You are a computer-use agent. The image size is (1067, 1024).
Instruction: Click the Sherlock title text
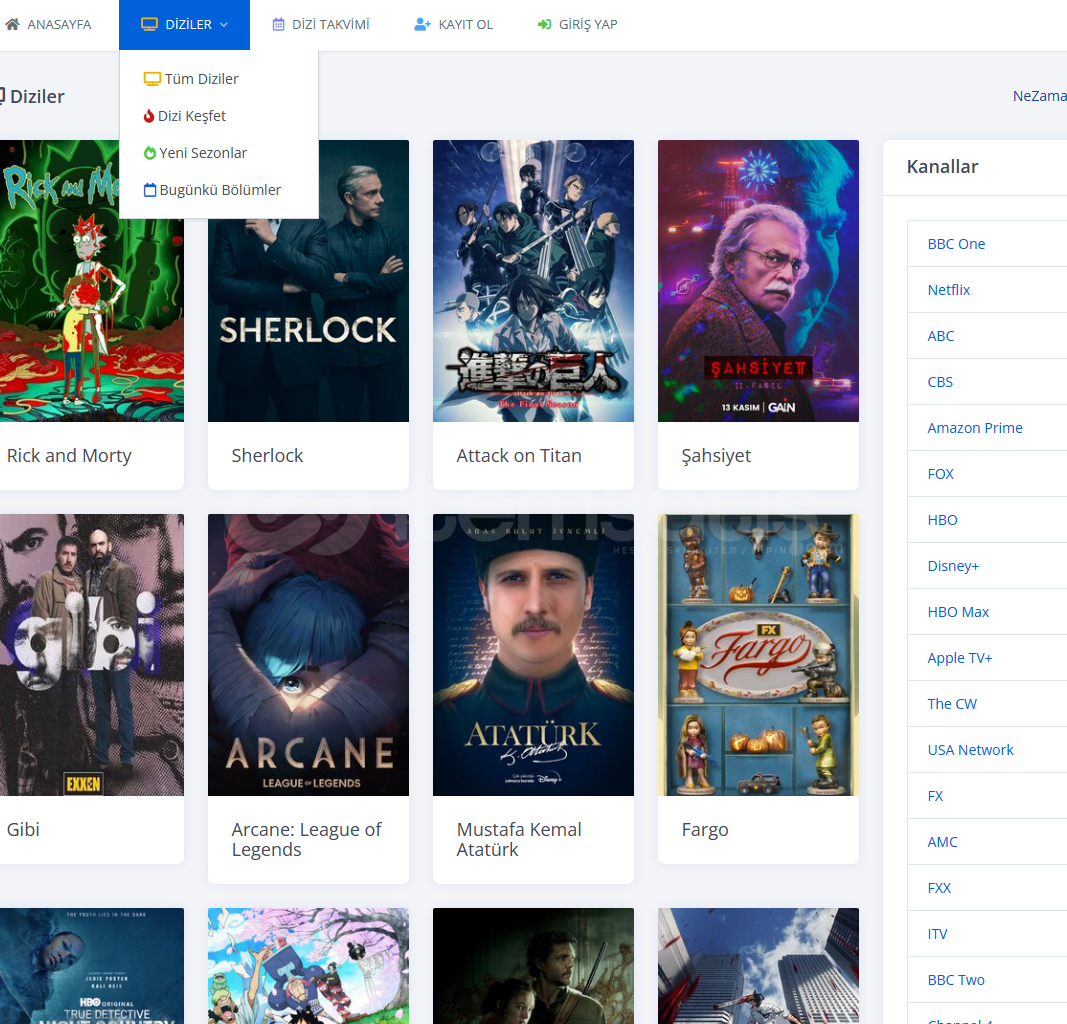(x=267, y=456)
